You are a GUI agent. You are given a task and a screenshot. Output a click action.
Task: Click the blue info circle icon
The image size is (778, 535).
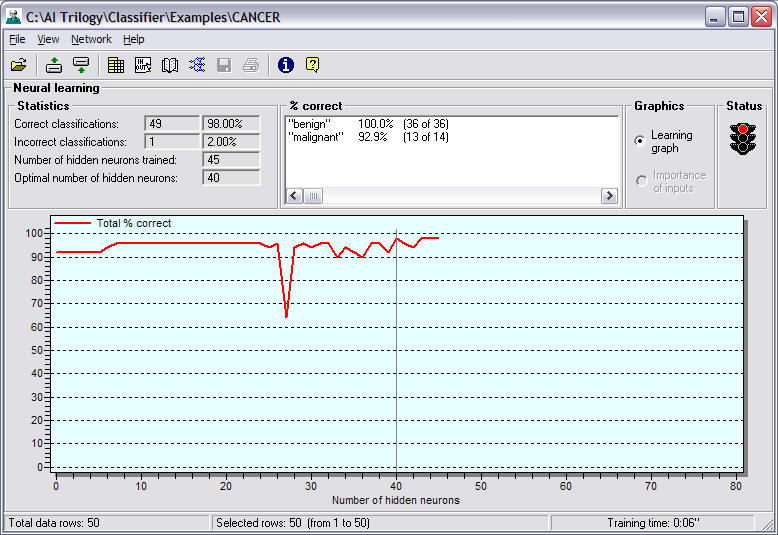[x=286, y=65]
